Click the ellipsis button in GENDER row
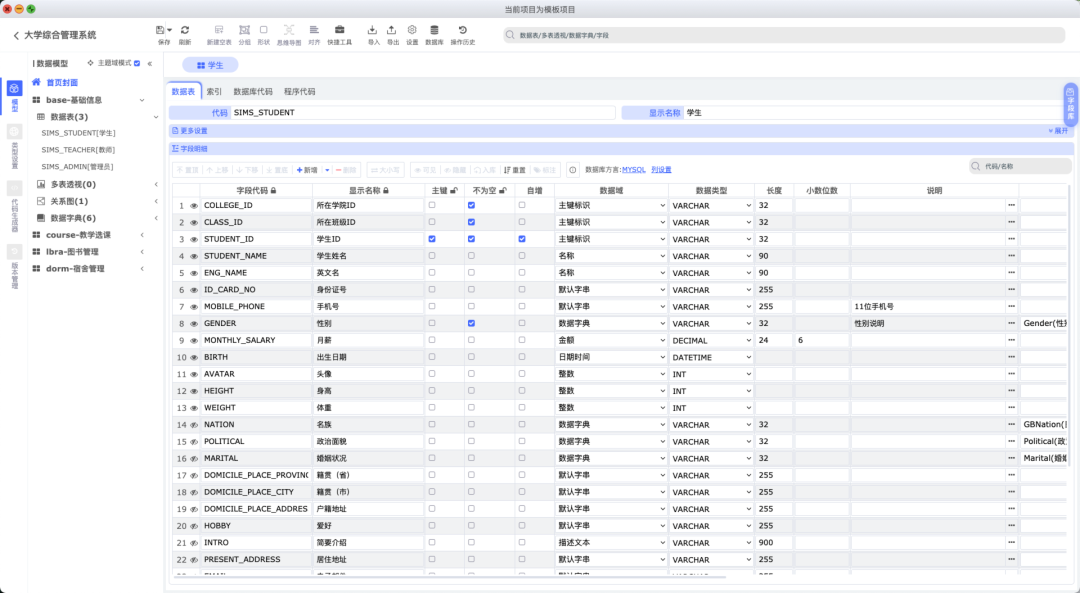 pos(1011,323)
